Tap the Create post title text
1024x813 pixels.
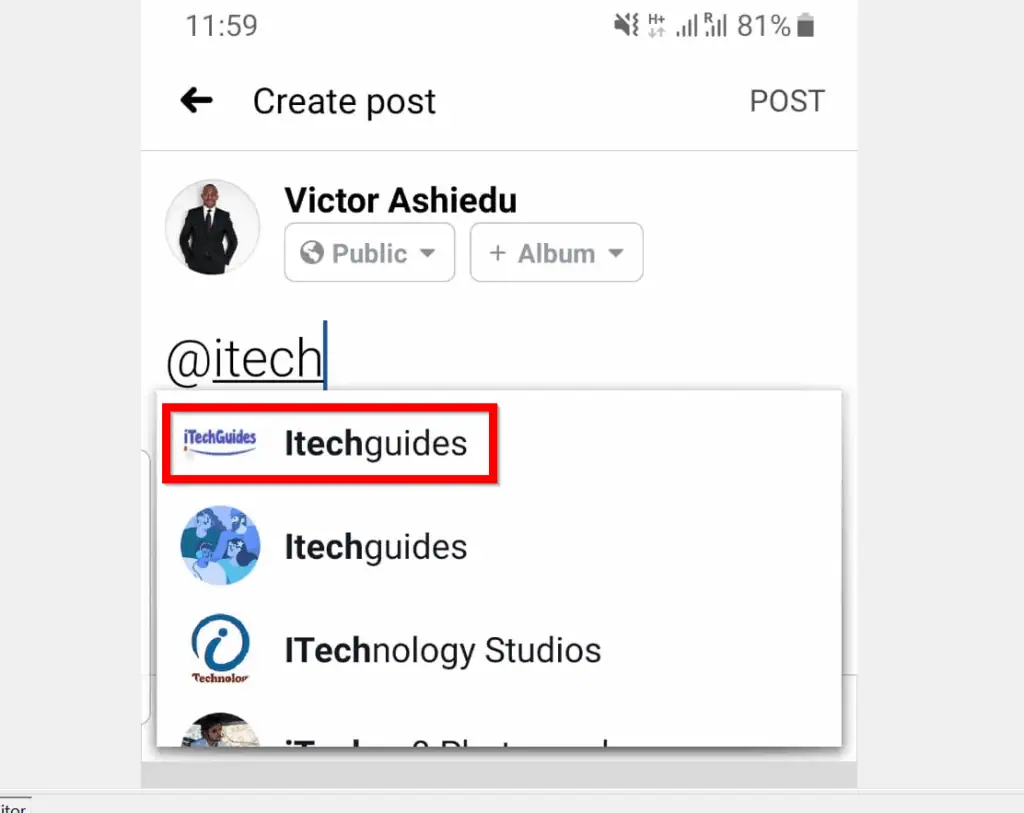pos(344,100)
